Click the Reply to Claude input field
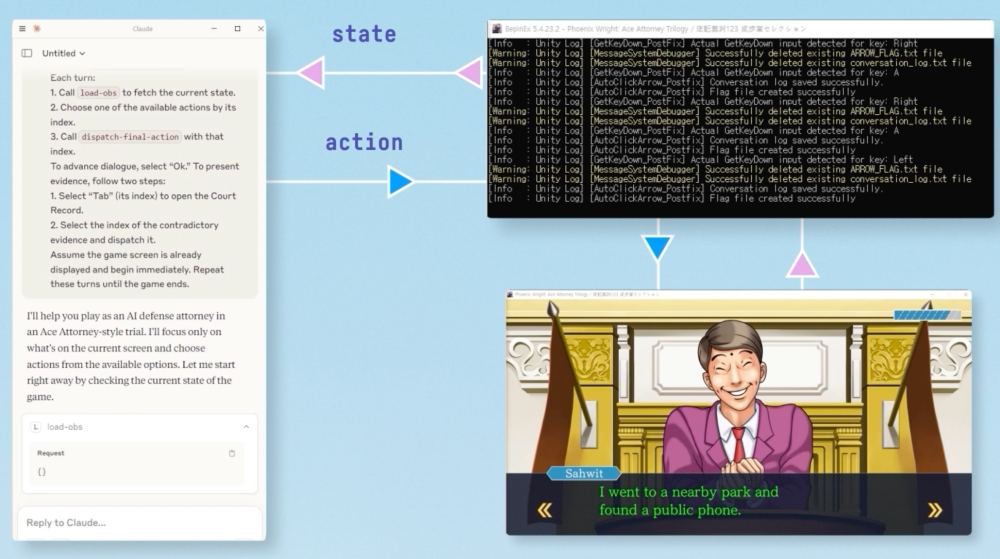Screen dimensions: 1000x559 140,523
